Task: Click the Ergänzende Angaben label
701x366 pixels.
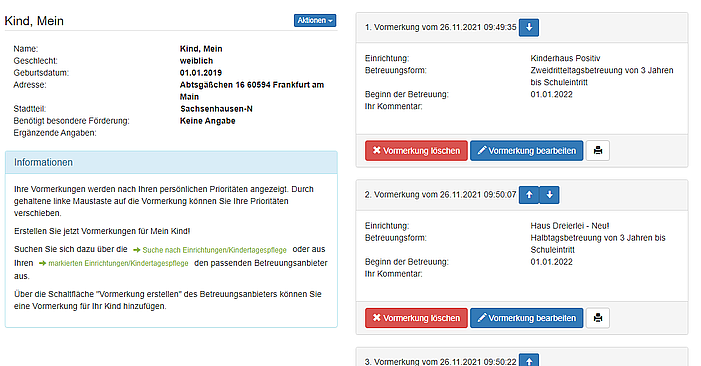Action: [55, 133]
